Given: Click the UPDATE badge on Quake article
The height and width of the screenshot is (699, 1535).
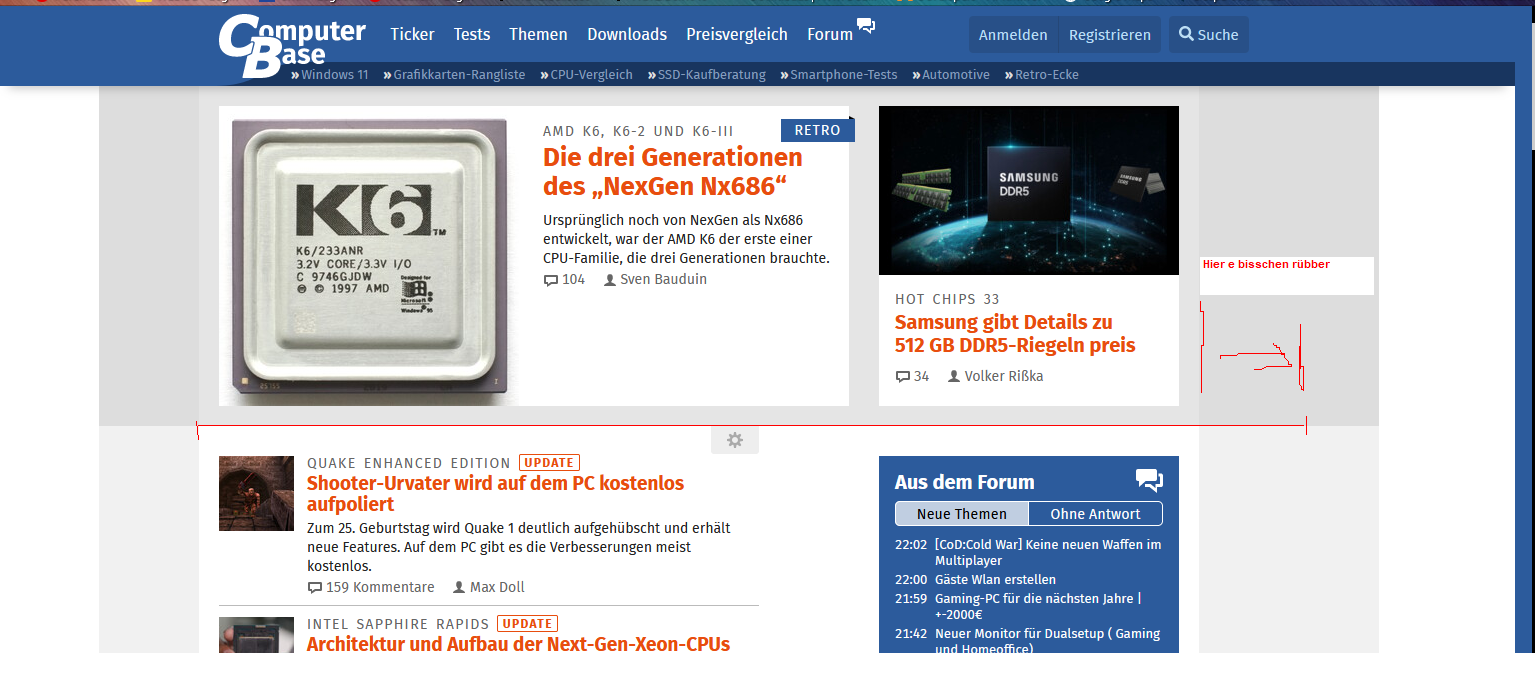Looking at the screenshot, I should 549,463.
